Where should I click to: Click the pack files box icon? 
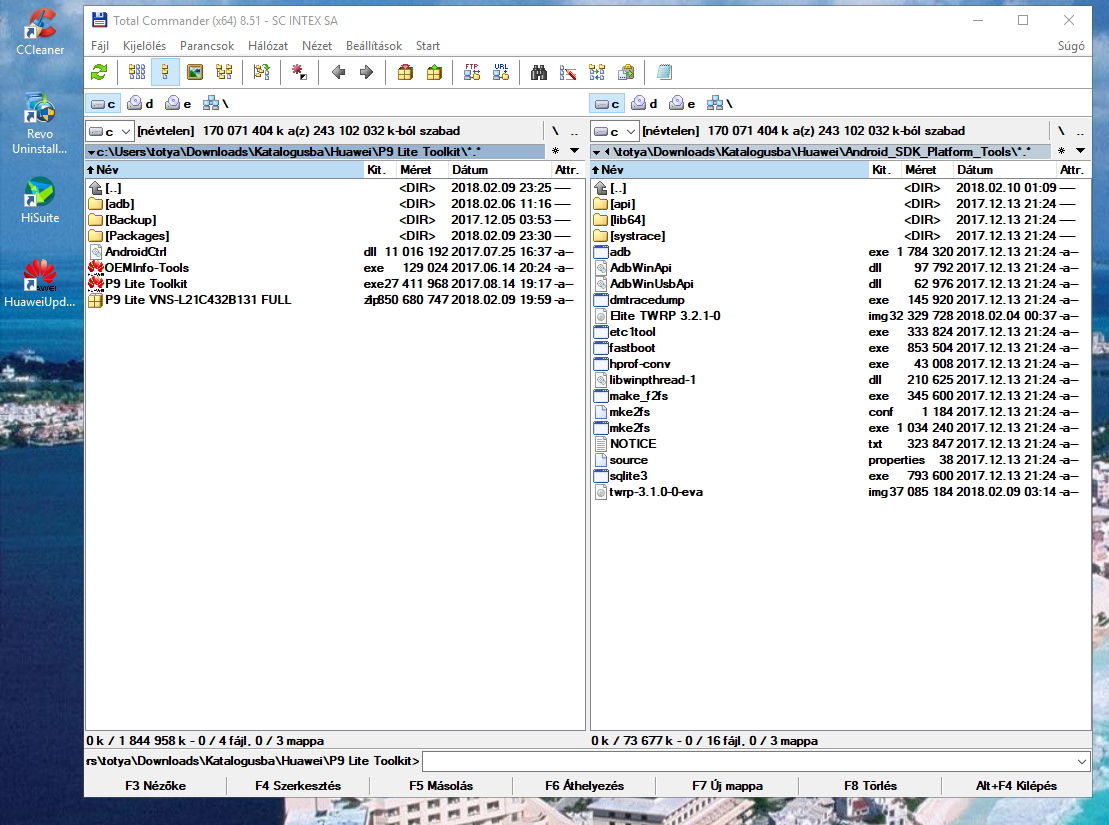[405, 72]
